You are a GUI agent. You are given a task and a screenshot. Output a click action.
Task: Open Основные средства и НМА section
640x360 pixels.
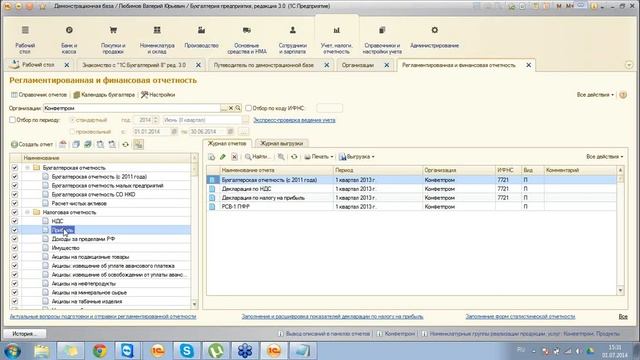pos(247,39)
